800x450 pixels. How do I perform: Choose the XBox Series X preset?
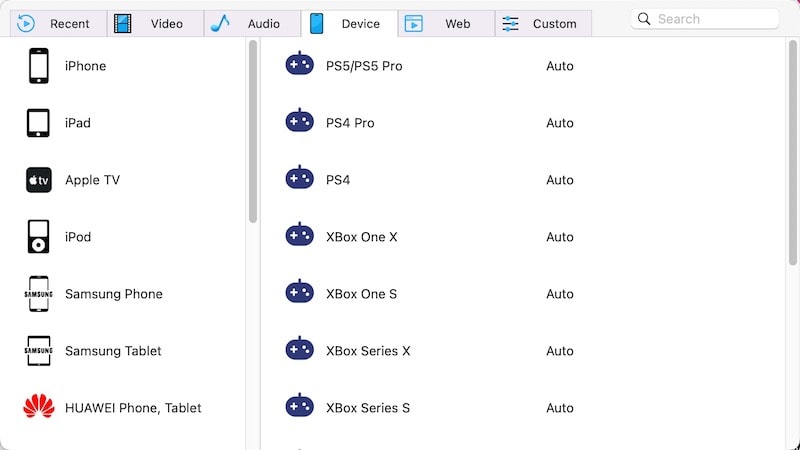368,351
